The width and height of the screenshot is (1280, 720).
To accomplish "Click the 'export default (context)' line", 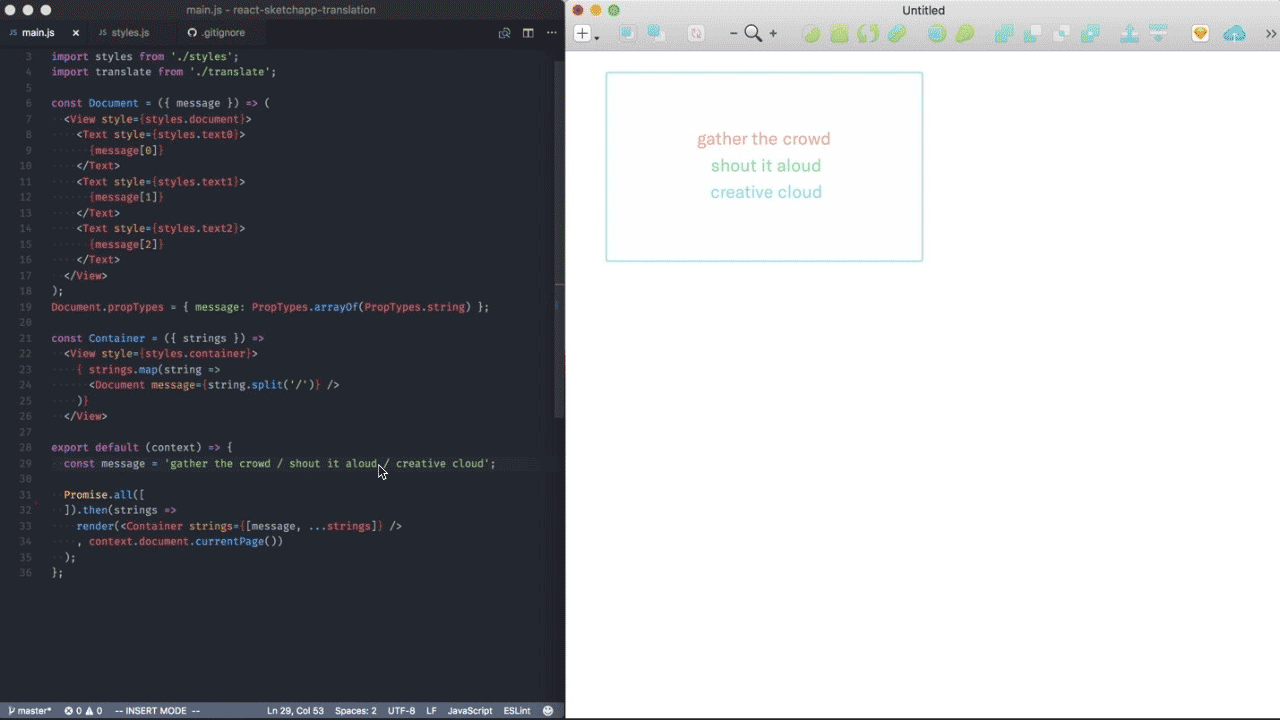I will click(142, 447).
